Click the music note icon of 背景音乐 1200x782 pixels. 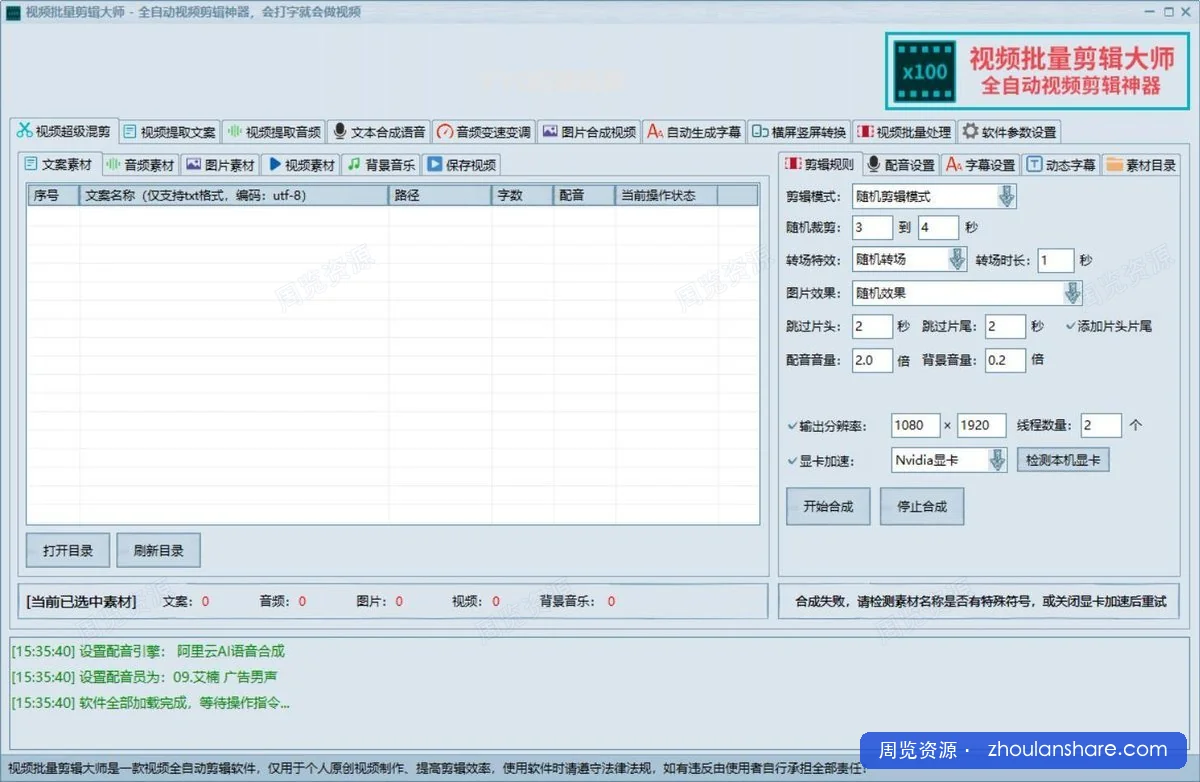click(354, 164)
